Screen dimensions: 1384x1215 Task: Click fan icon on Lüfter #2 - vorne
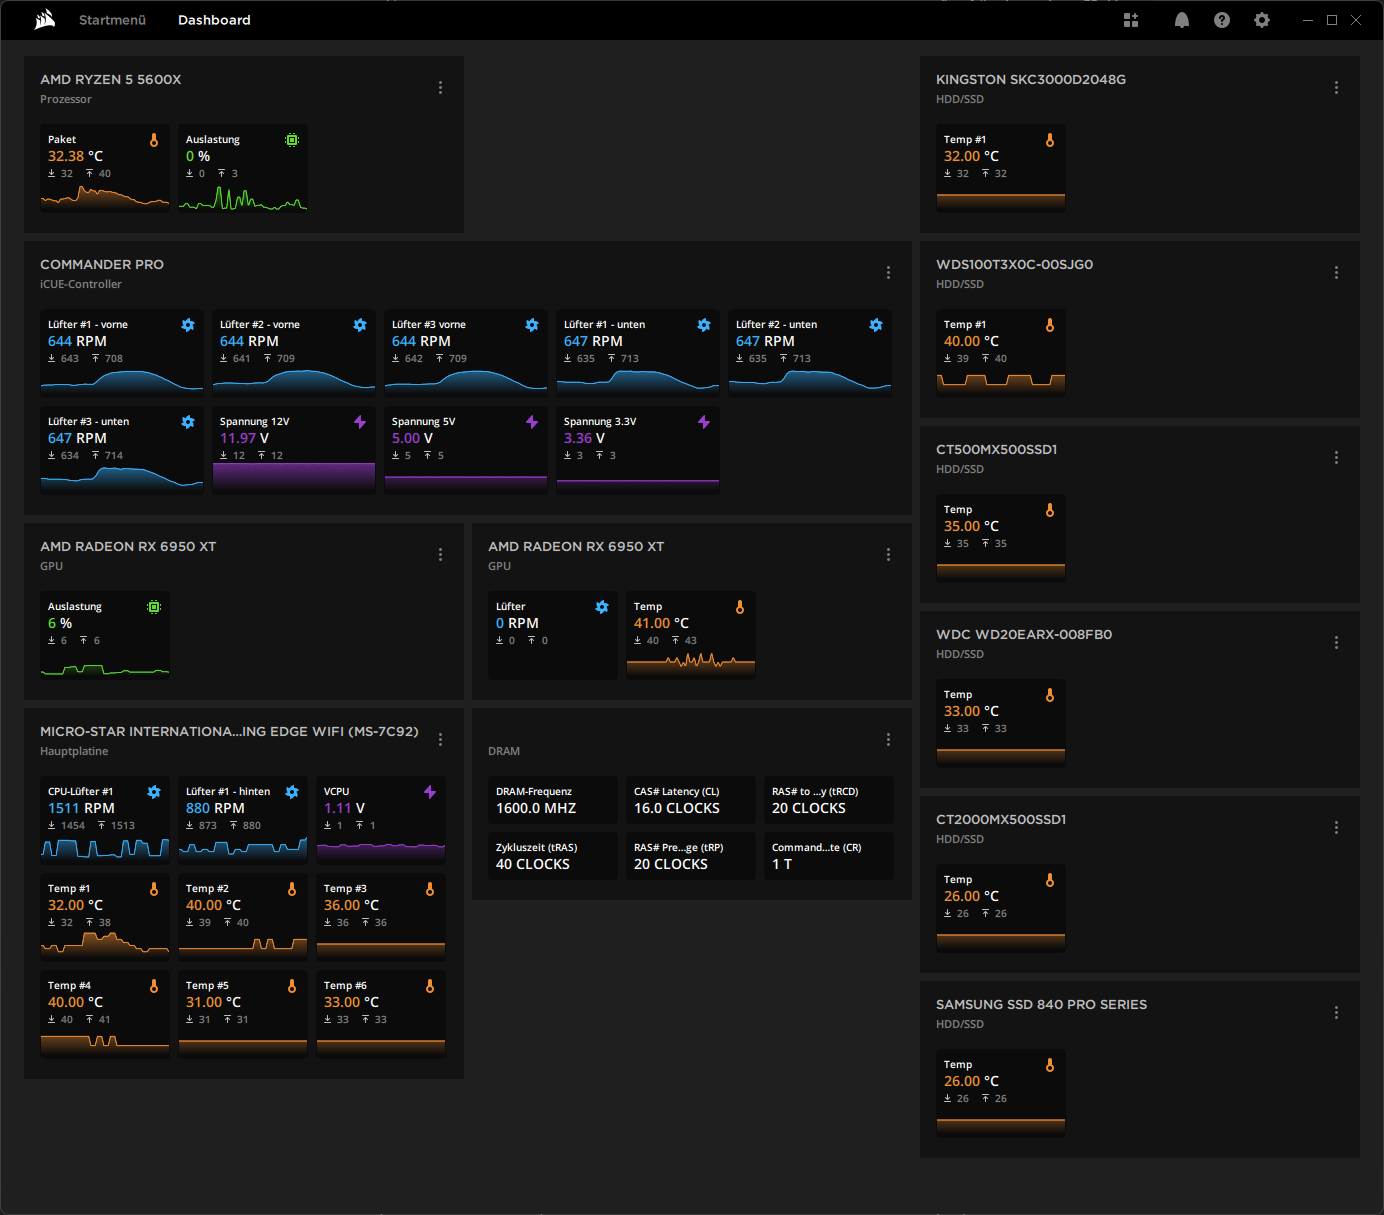click(360, 325)
